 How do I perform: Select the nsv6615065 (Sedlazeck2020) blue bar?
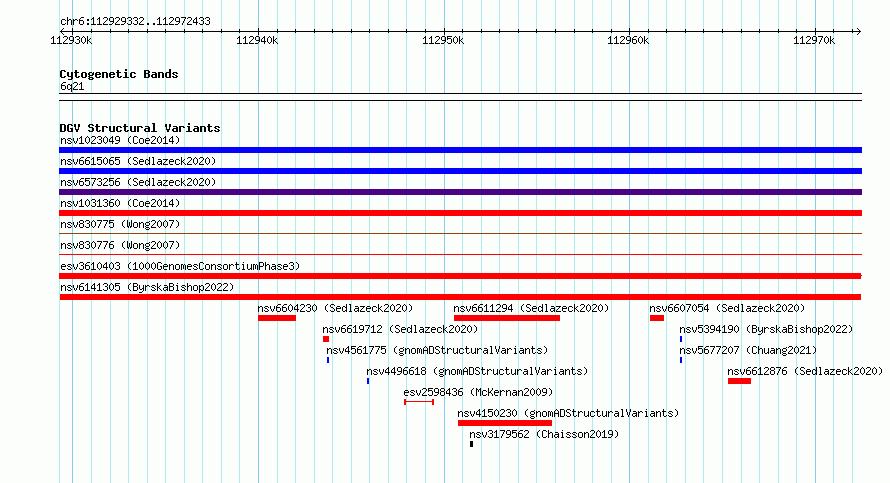(x=460, y=171)
